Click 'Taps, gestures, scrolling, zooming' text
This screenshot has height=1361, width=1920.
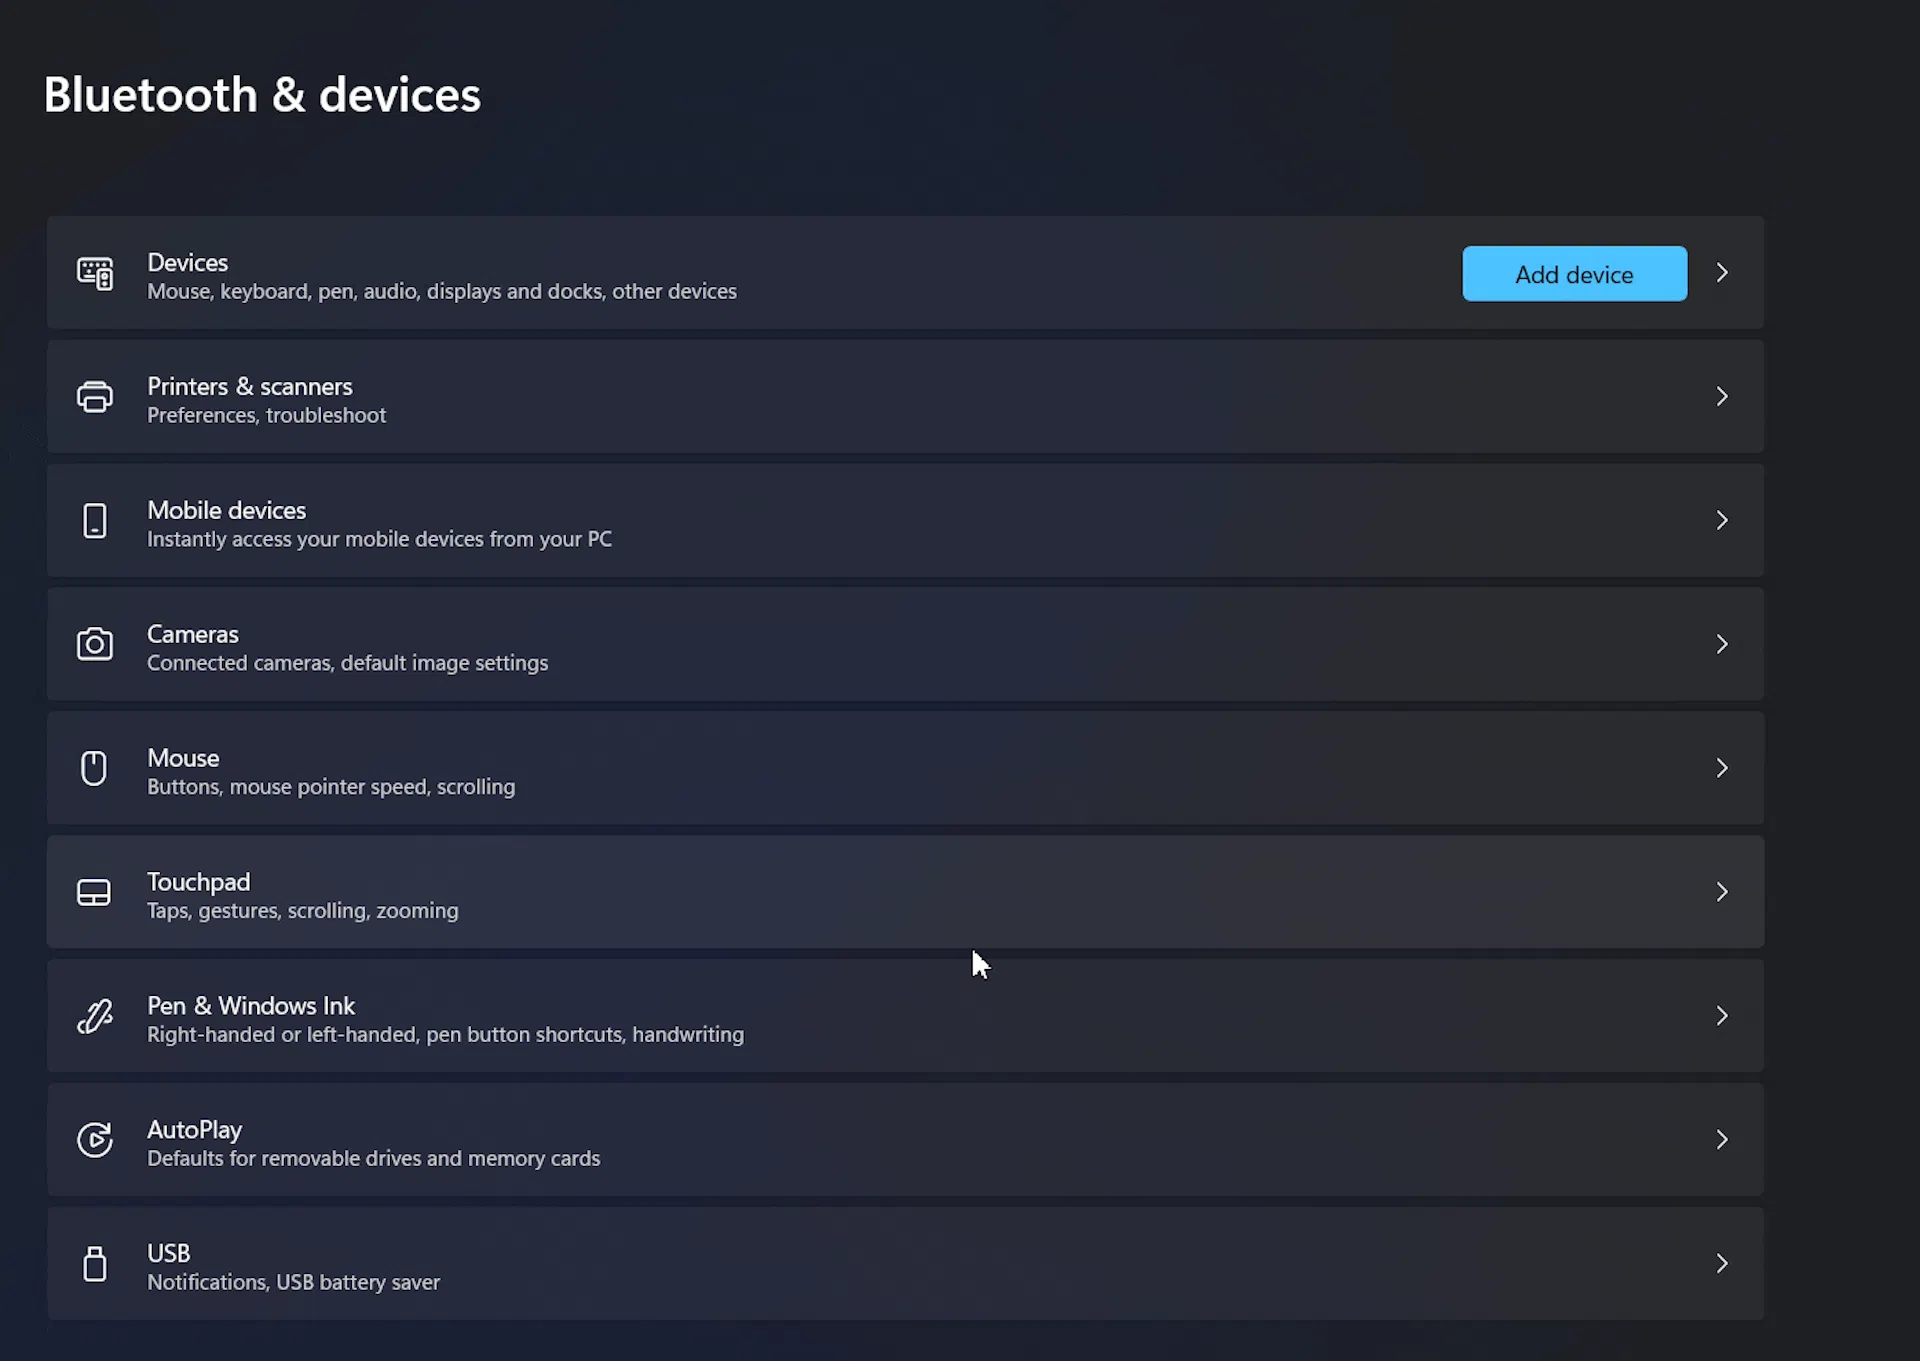pyautogui.click(x=303, y=911)
